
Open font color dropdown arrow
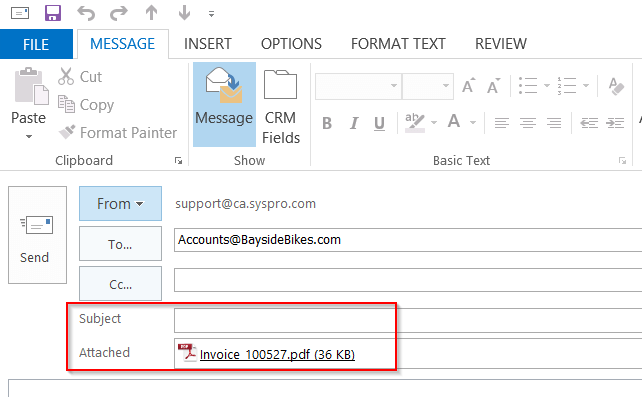[473, 123]
